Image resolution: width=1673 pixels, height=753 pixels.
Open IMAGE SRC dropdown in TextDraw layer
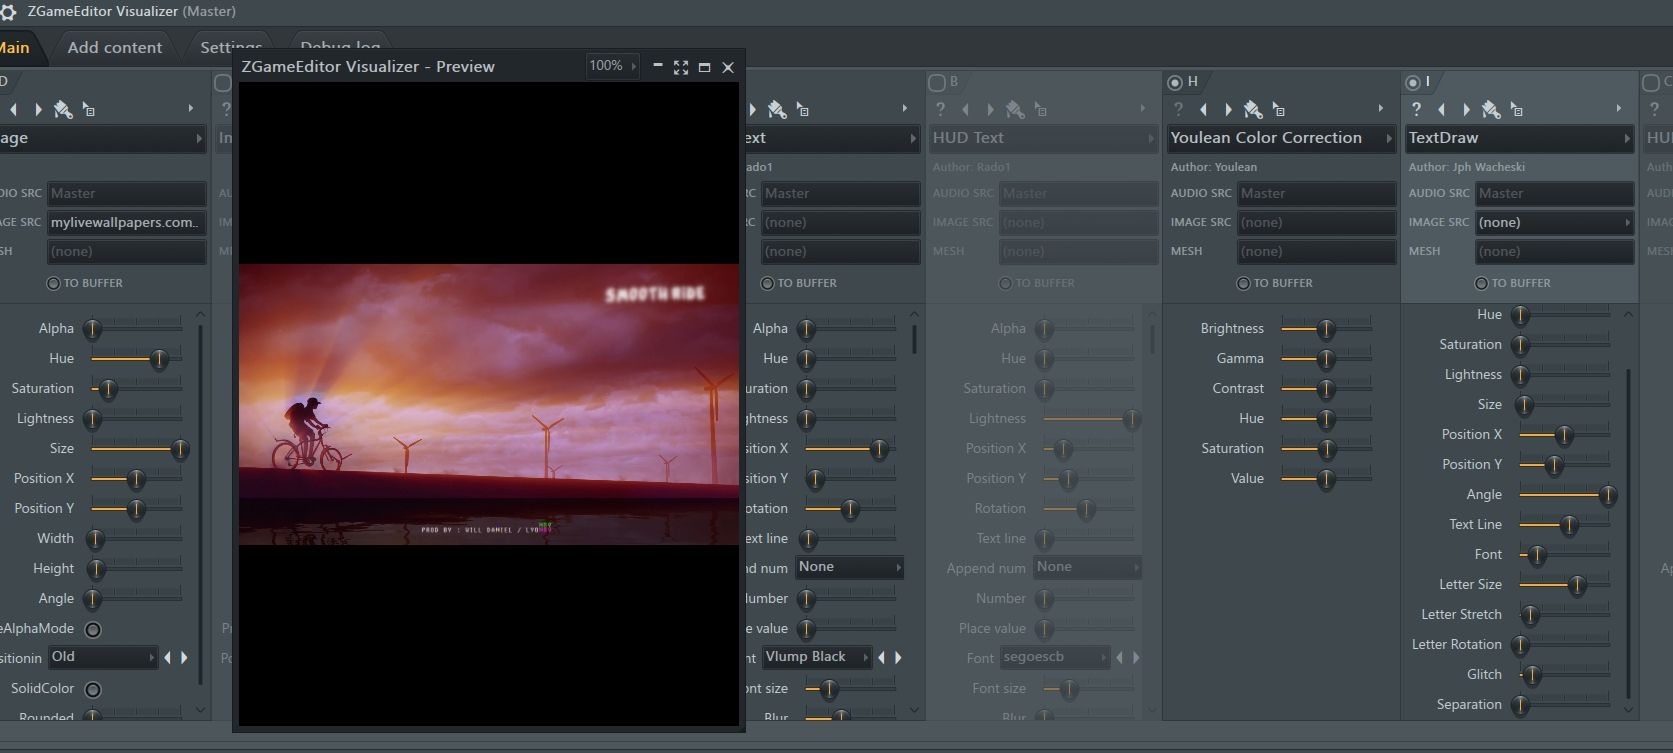1554,222
